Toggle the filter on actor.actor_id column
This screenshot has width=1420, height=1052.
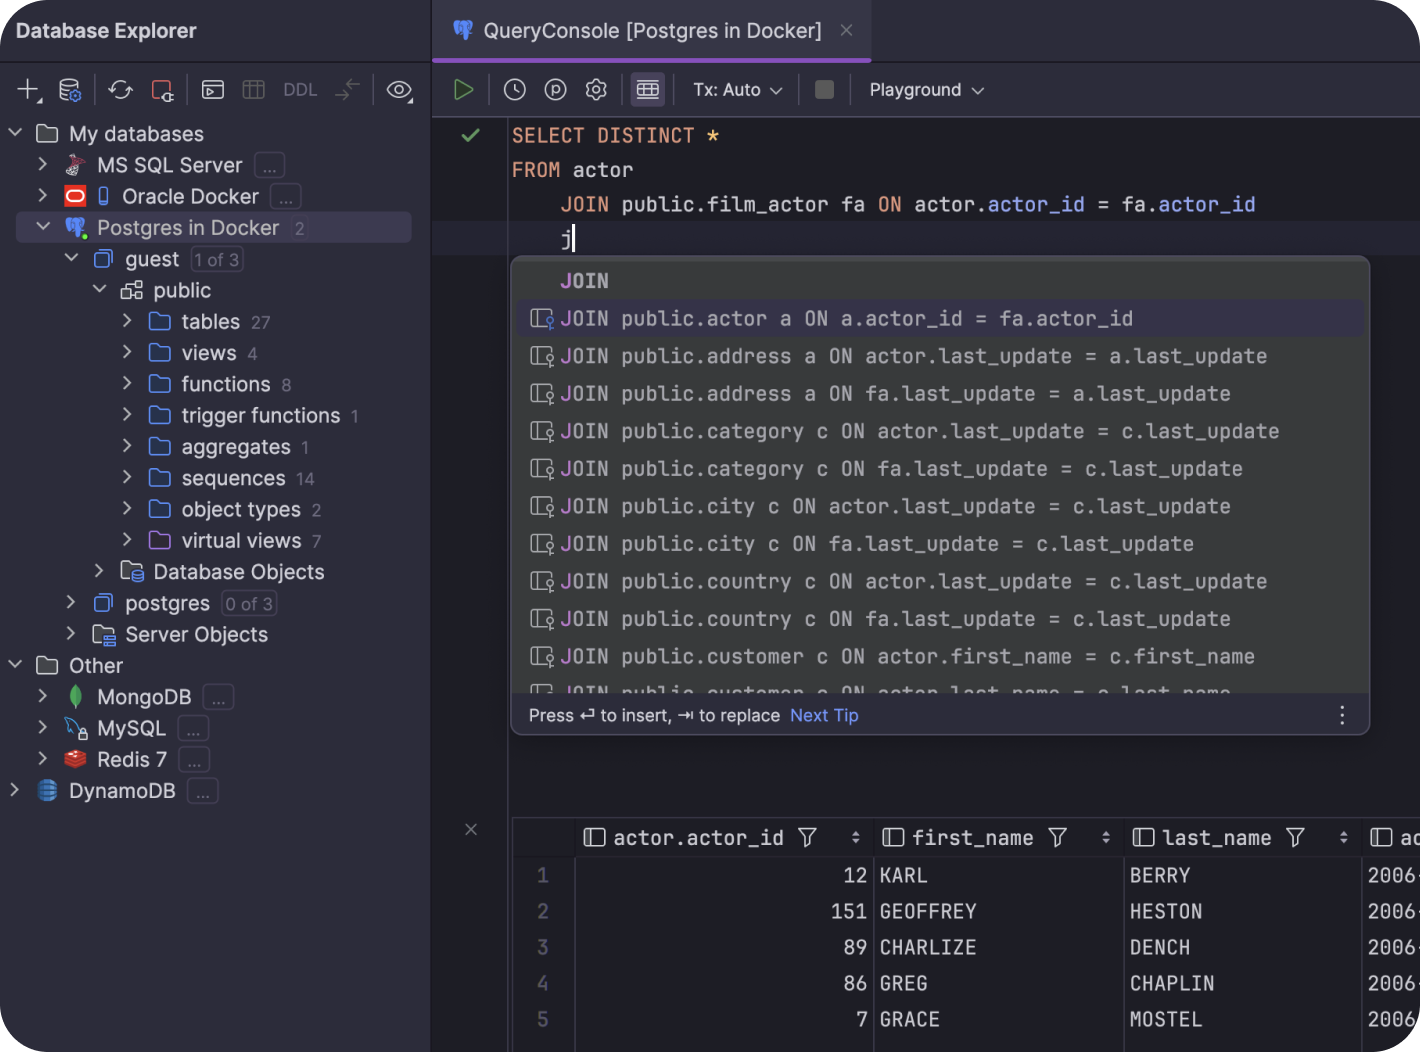[x=807, y=837]
